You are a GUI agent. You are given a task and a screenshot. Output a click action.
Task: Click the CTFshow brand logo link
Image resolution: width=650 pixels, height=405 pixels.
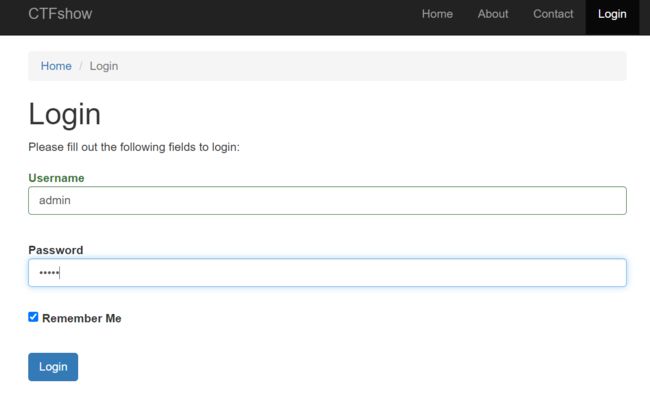(60, 14)
